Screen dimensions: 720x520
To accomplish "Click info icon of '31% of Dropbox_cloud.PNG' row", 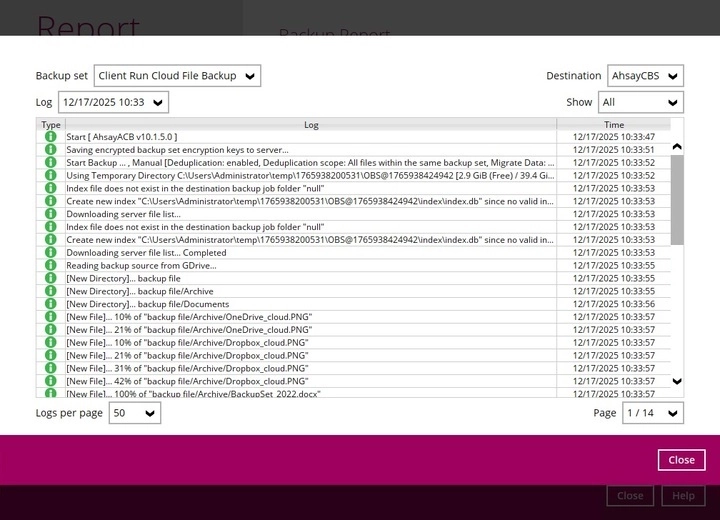I will click(51, 368).
